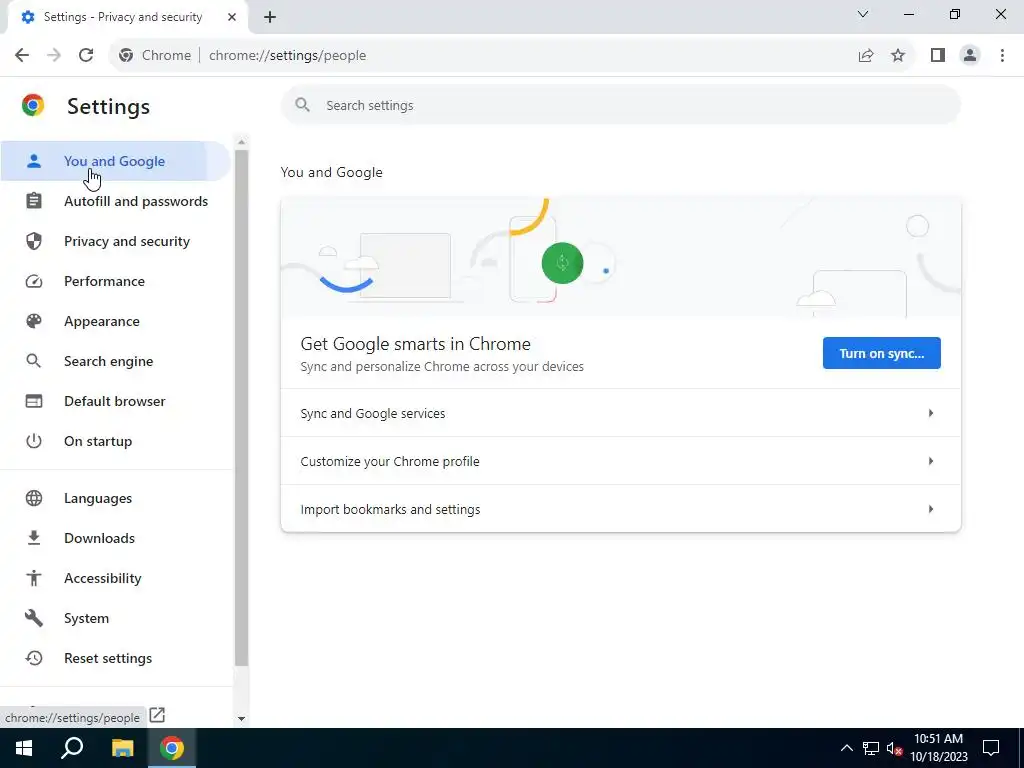The width and height of the screenshot is (1024, 768).
Task: Click the Appearance palette icon
Action: coord(34,321)
